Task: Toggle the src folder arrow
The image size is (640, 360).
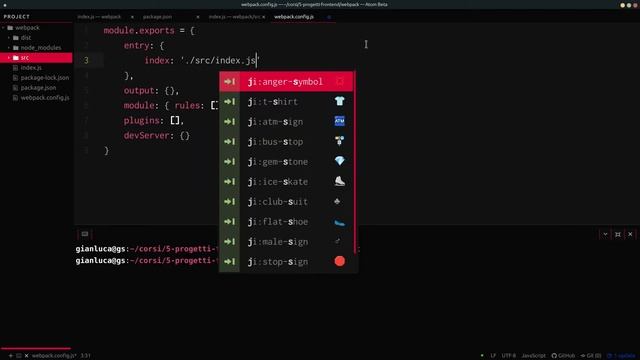Action: pos(9,58)
